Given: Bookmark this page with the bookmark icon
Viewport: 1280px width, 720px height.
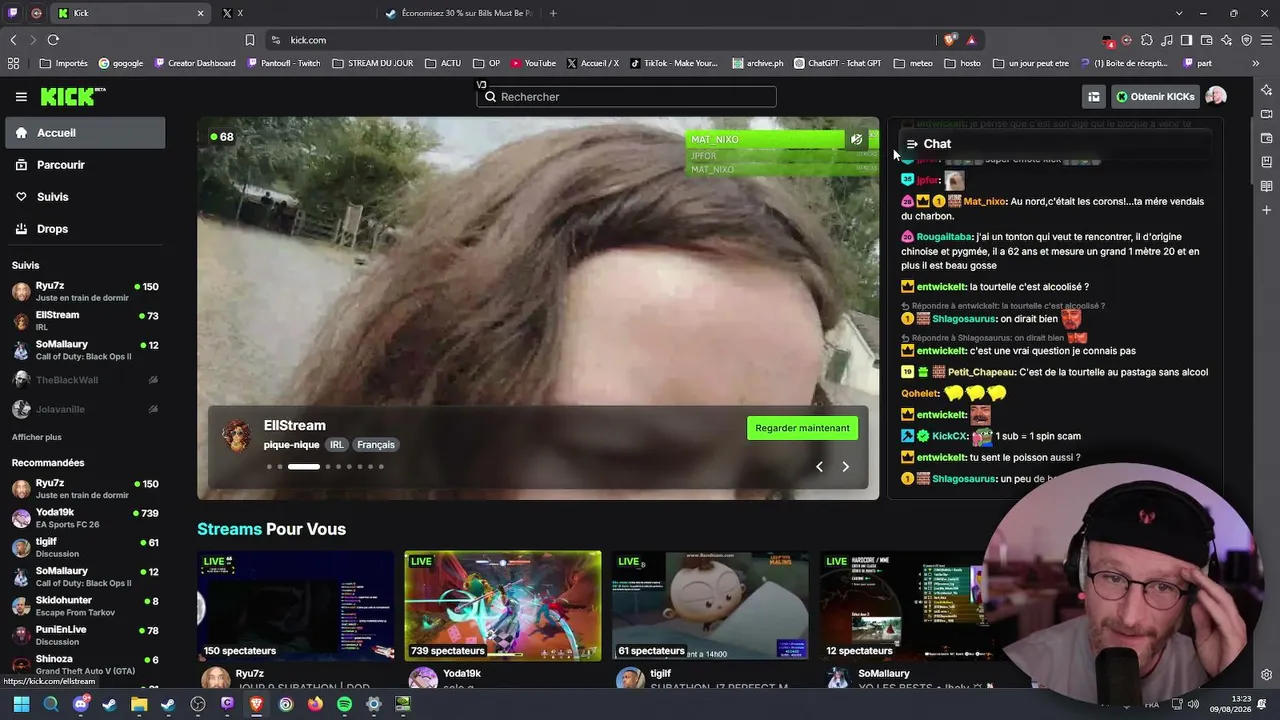Looking at the screenshot, I should (250, 40).
